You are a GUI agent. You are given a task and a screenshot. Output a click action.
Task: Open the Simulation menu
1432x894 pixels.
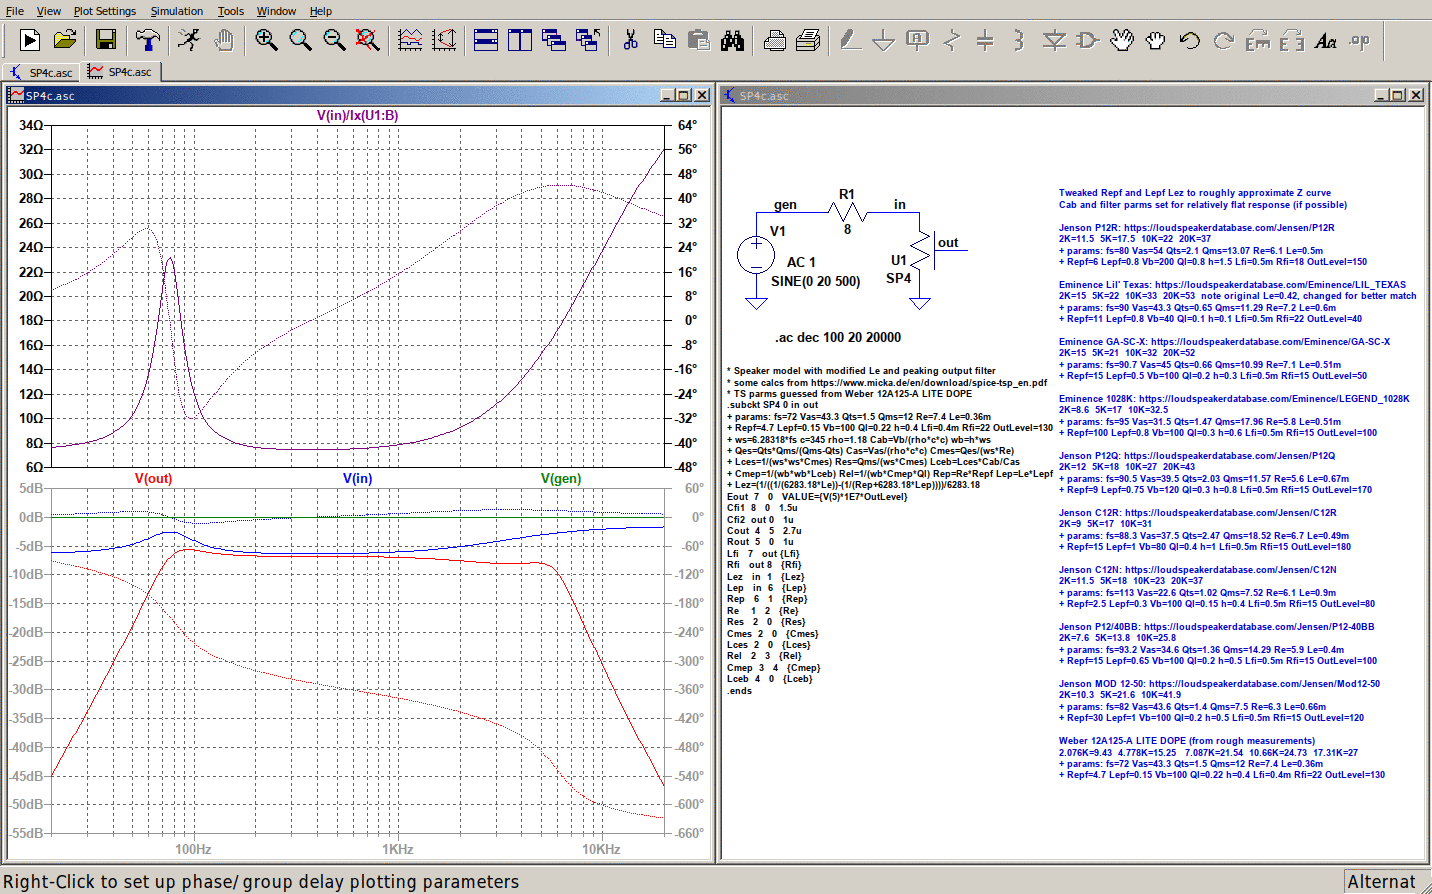pos(176,11)
